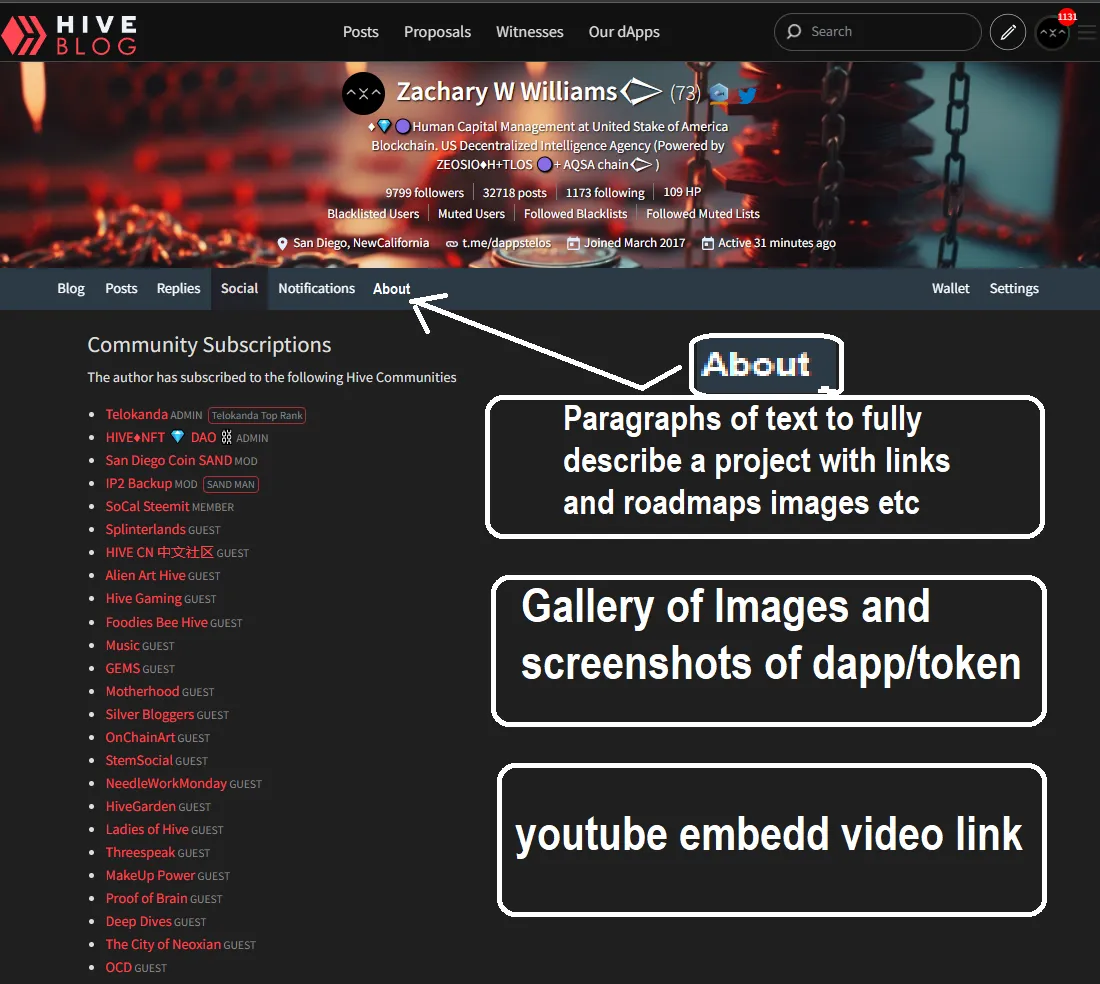
Task: View the 1173 following list
Action: click(x=605, y=193)
